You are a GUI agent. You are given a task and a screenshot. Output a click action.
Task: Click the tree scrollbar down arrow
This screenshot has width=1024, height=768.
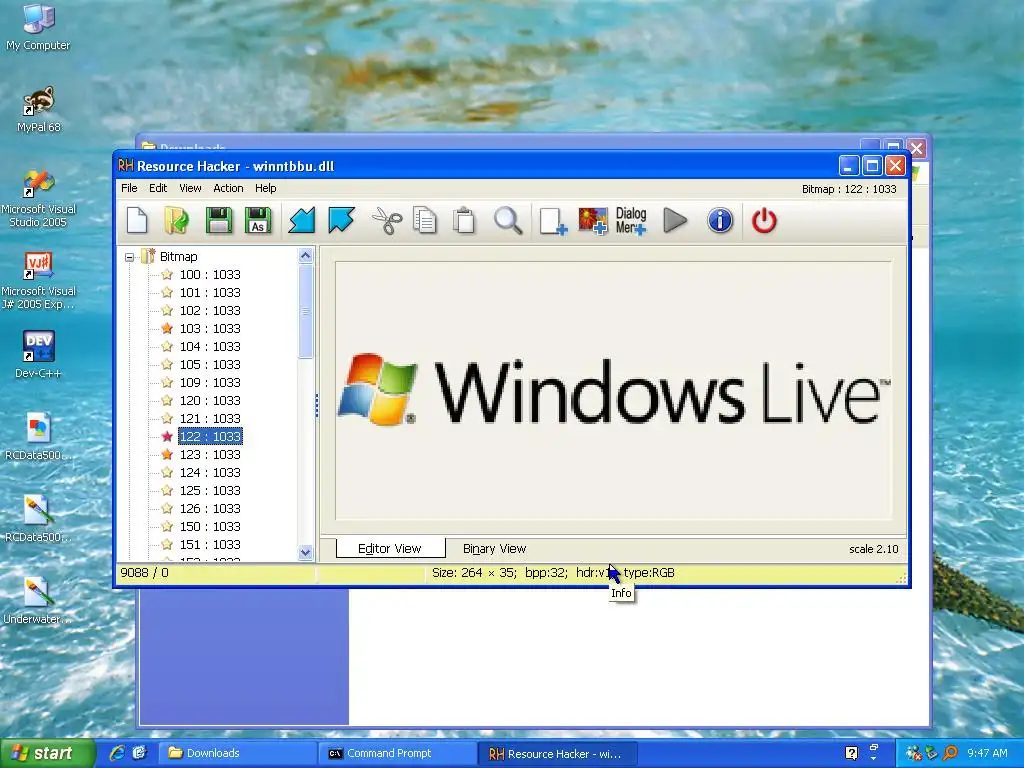point(306,552)
